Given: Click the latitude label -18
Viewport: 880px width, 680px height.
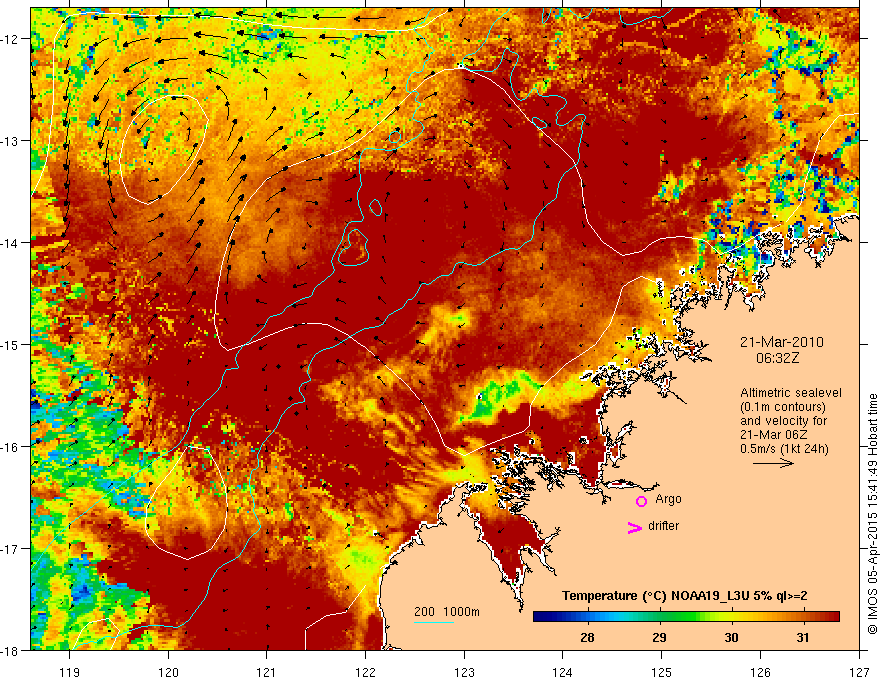Looking at the screenshot, I should tap(11, 651).
